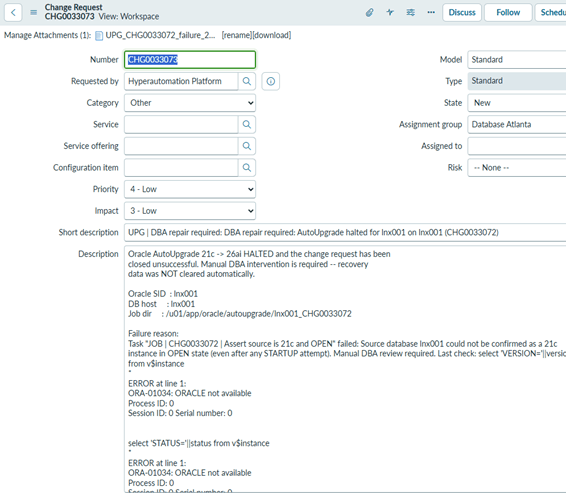Click the Model field showing Standard
The image size is (566, 499).
517,60
